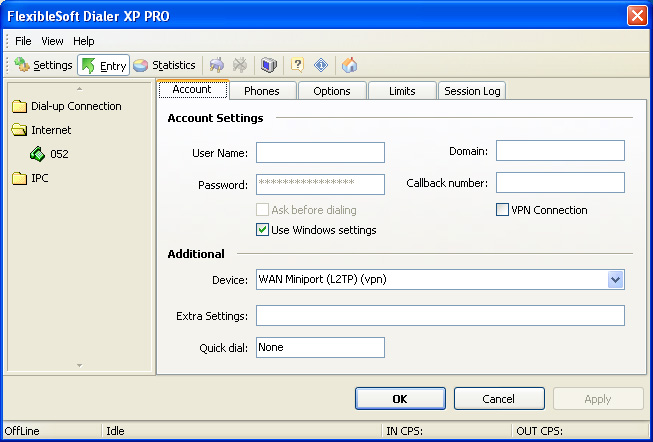Click the IN CPS status bar entry
The image size is (653, 442).
[405, 431]
